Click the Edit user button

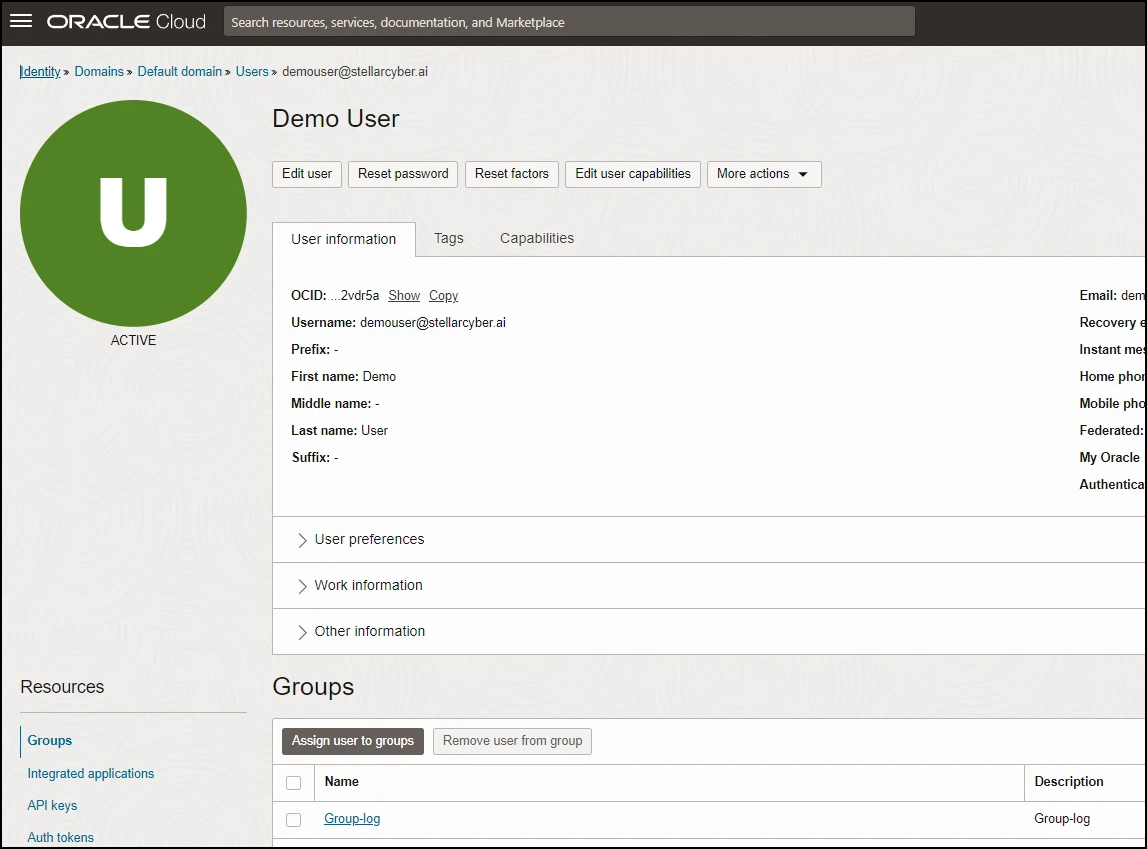click(x=307, y=174)
